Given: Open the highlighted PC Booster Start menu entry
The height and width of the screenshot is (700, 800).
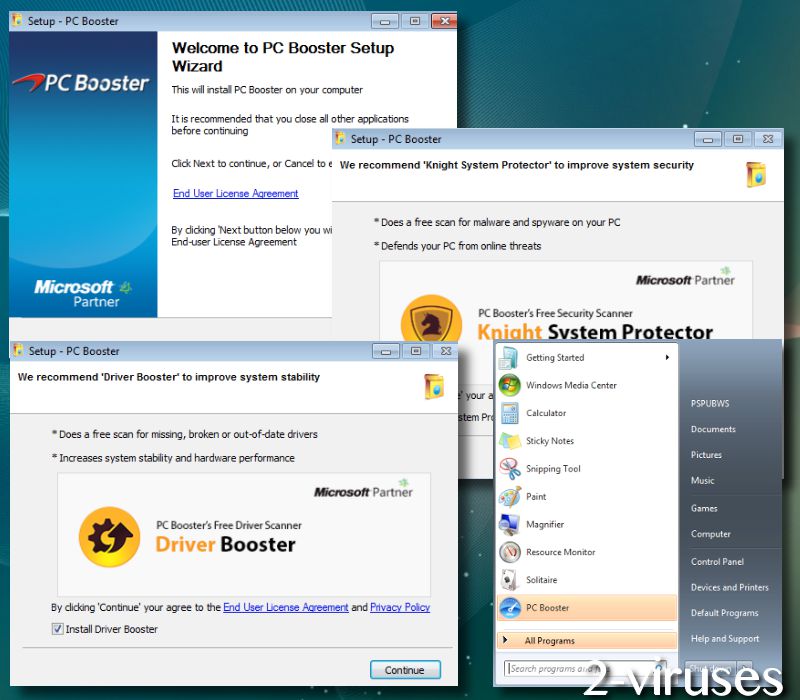Looking at the screenshot, I should 586,608.
